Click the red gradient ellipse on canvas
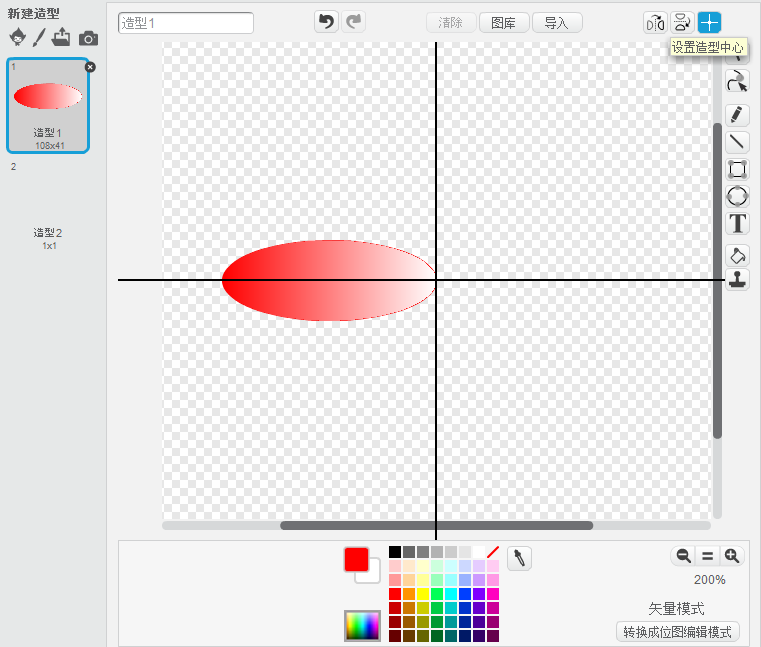 pyautogui.click(x=329, y=281)
